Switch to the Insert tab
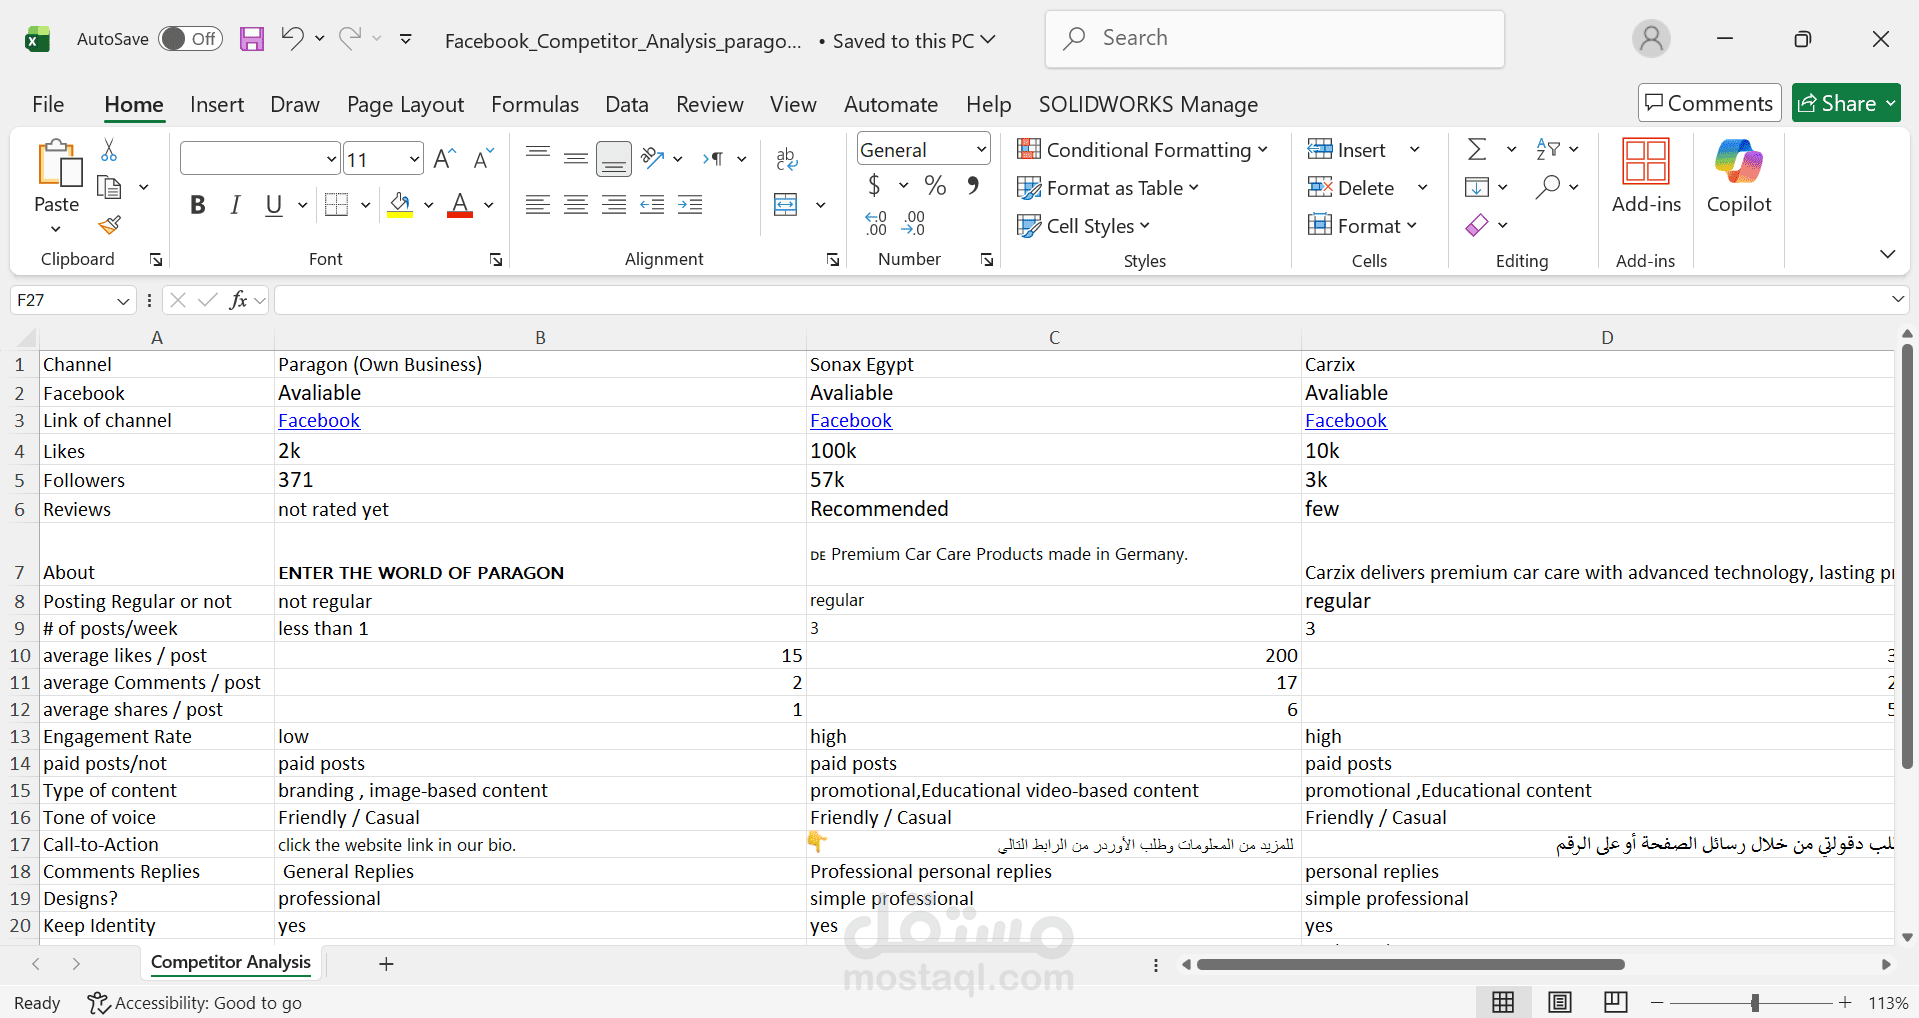1919x1018 pixels. pos(217,105)
